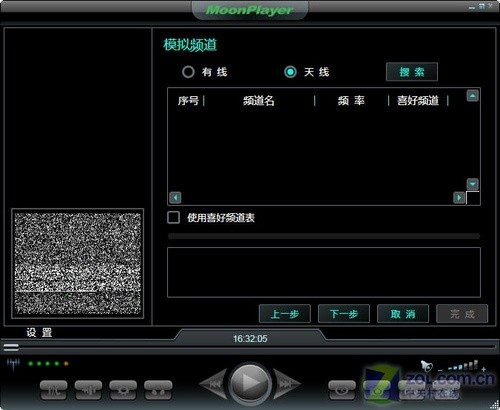Sort by the 频道名 column header
The width and height of the screenshot is (500, 410).
point(259,100)
